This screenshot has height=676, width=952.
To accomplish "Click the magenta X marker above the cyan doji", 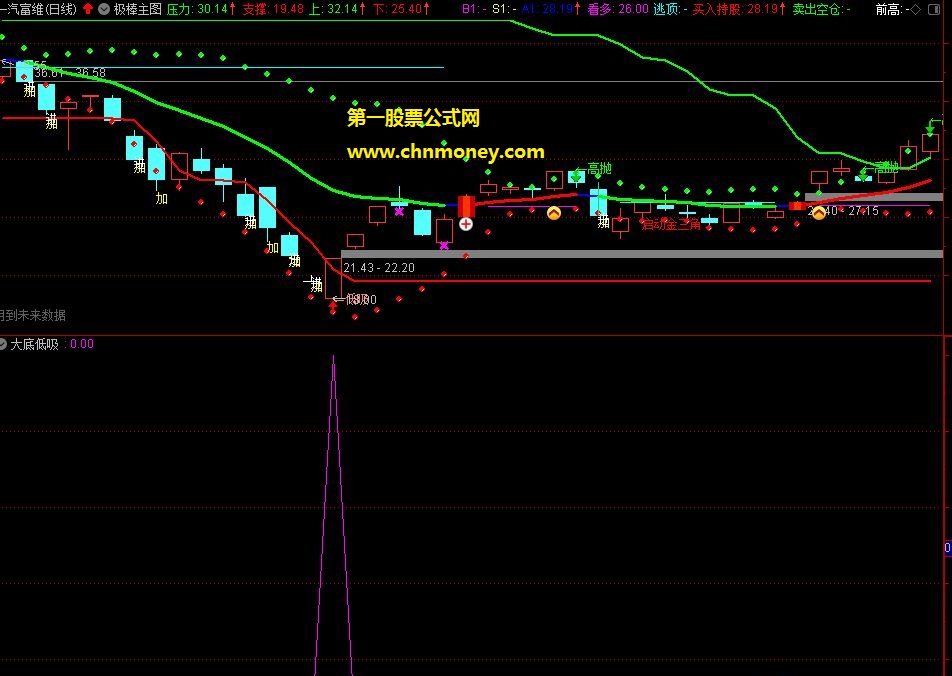I will click(x=399, y=211).
